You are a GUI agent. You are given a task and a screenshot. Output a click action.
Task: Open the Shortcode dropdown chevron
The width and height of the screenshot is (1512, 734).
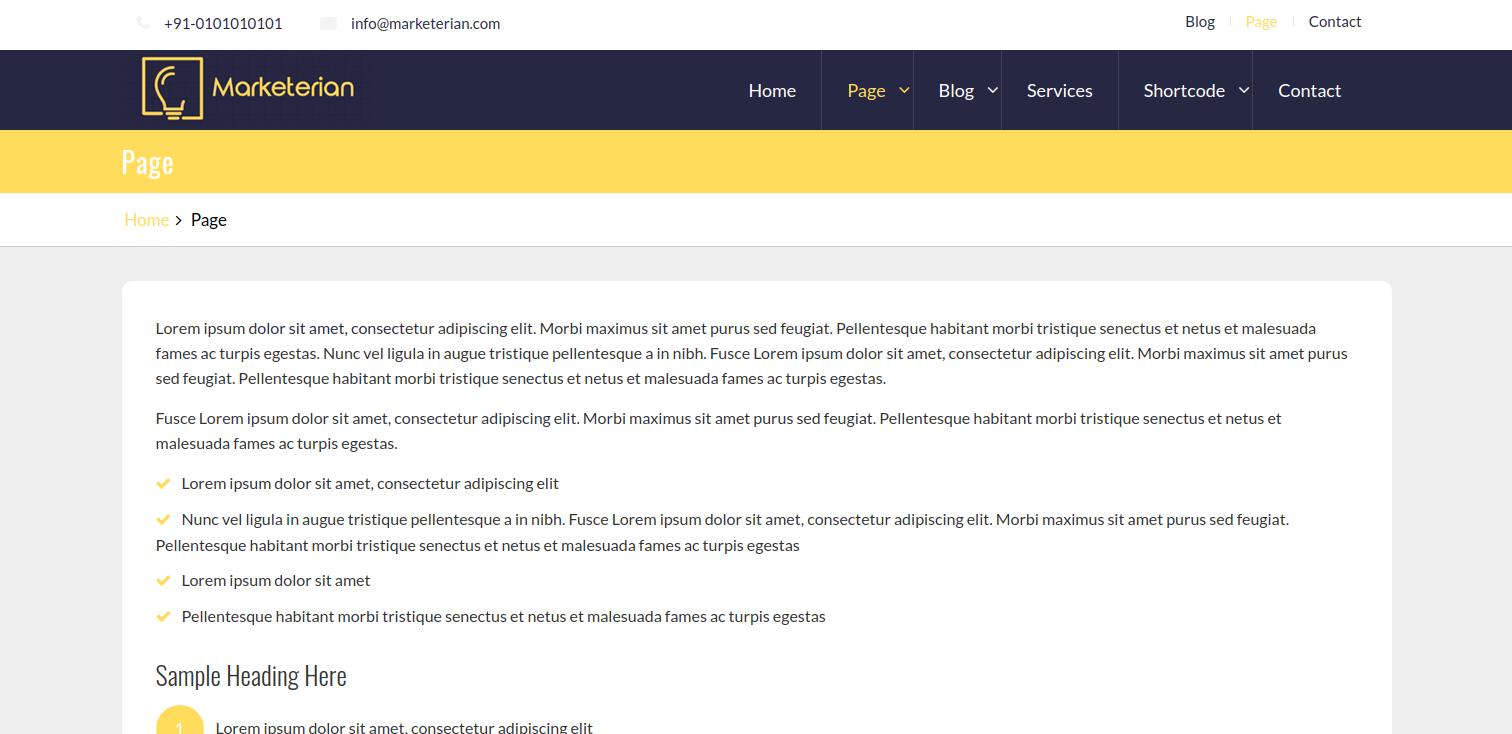point(1244,90)
